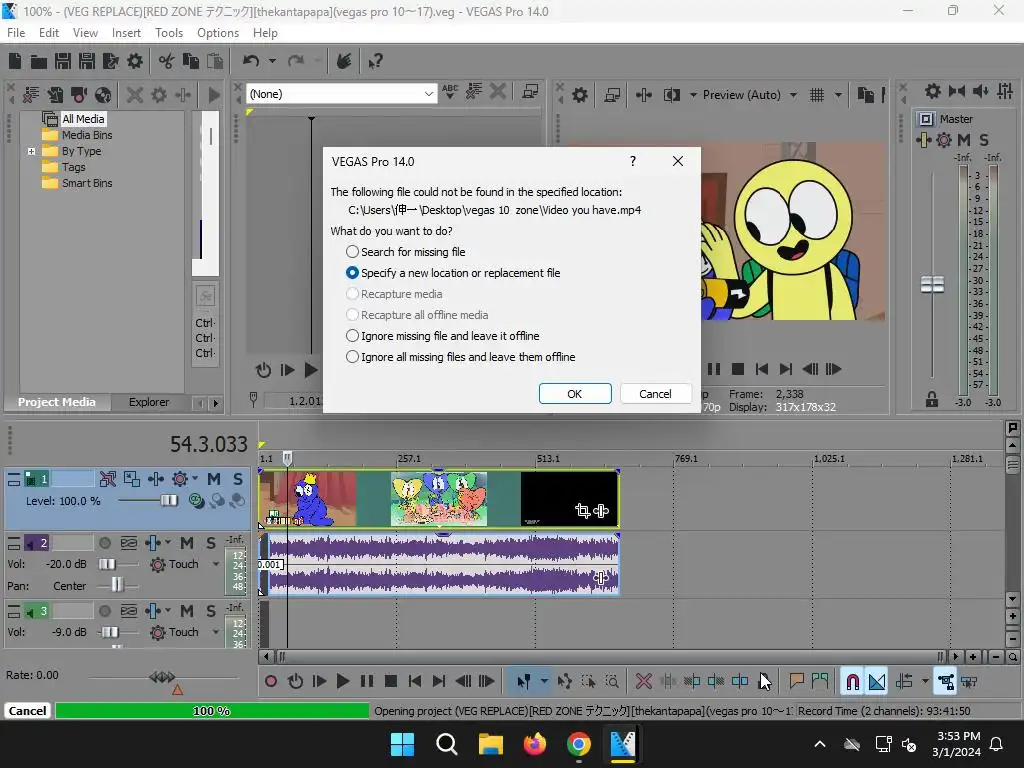Click OK in the missing file dialog
The height and width of the screenshot is (768, 1024).
[x=575, y=394]
